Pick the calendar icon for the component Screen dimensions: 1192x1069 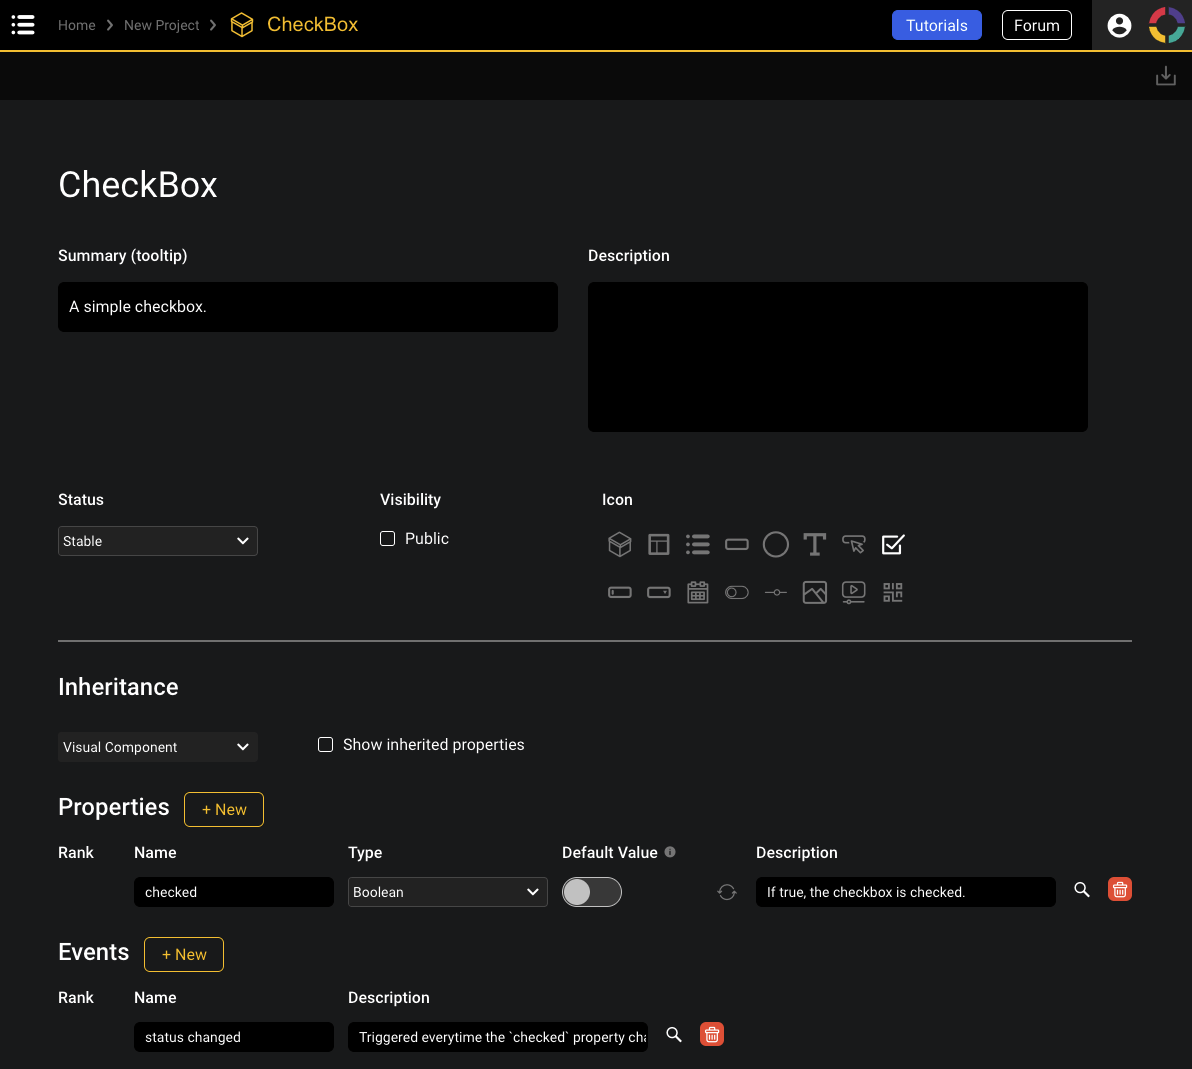(x=697, y=592)
